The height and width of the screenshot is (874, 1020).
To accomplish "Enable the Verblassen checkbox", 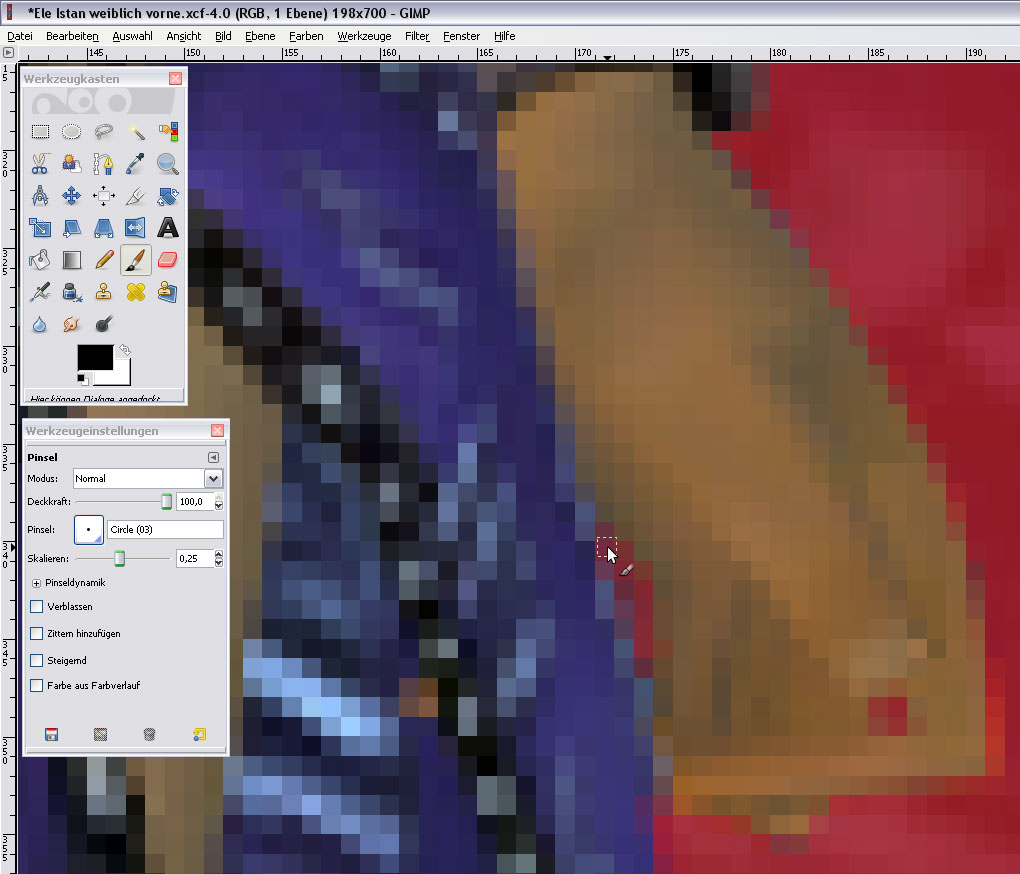I will (37, 606).
